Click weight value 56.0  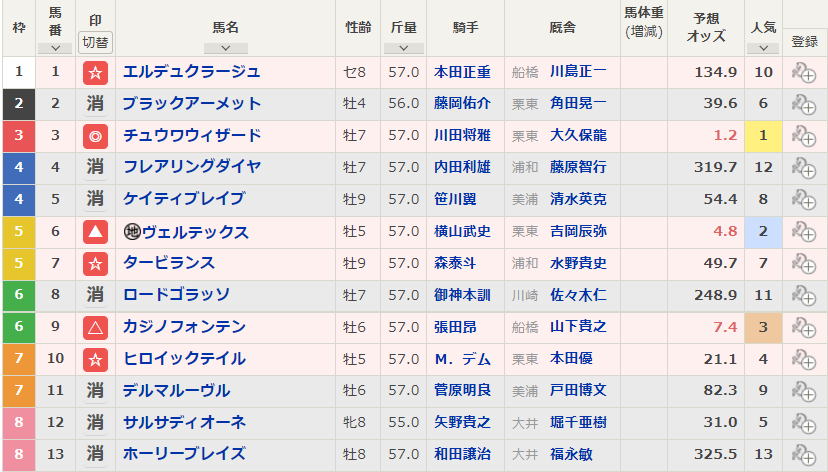pyautogui.click(x=403, y=103)
